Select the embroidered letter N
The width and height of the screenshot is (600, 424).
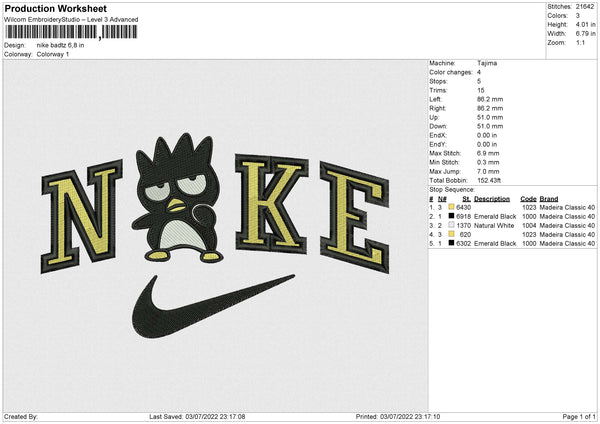[82, 217]
